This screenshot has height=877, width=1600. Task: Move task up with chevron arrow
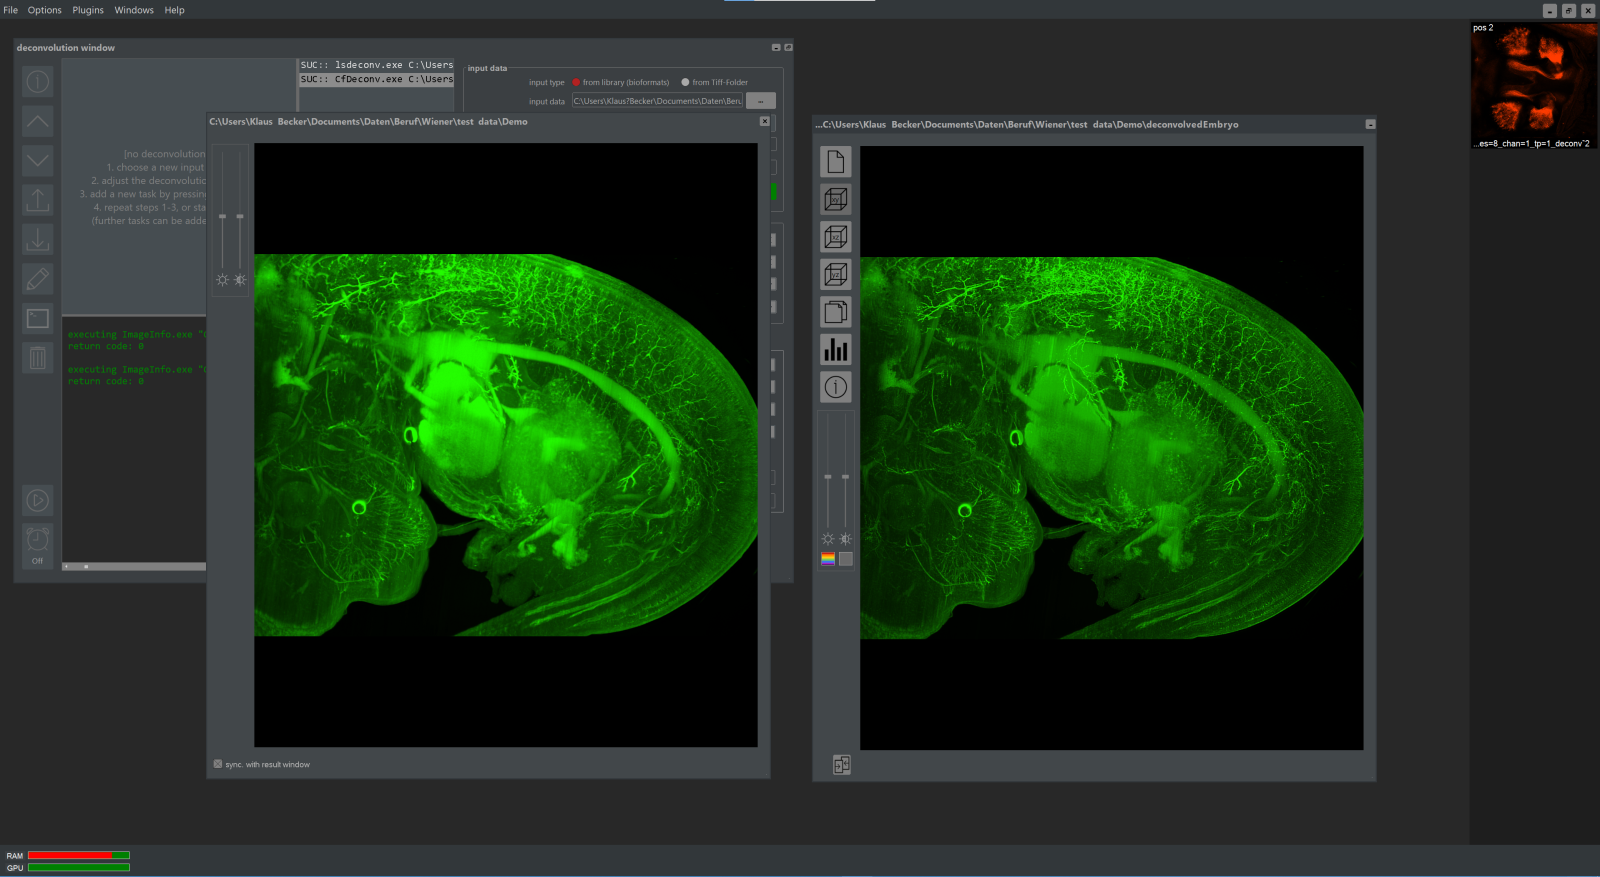point(37,121)
